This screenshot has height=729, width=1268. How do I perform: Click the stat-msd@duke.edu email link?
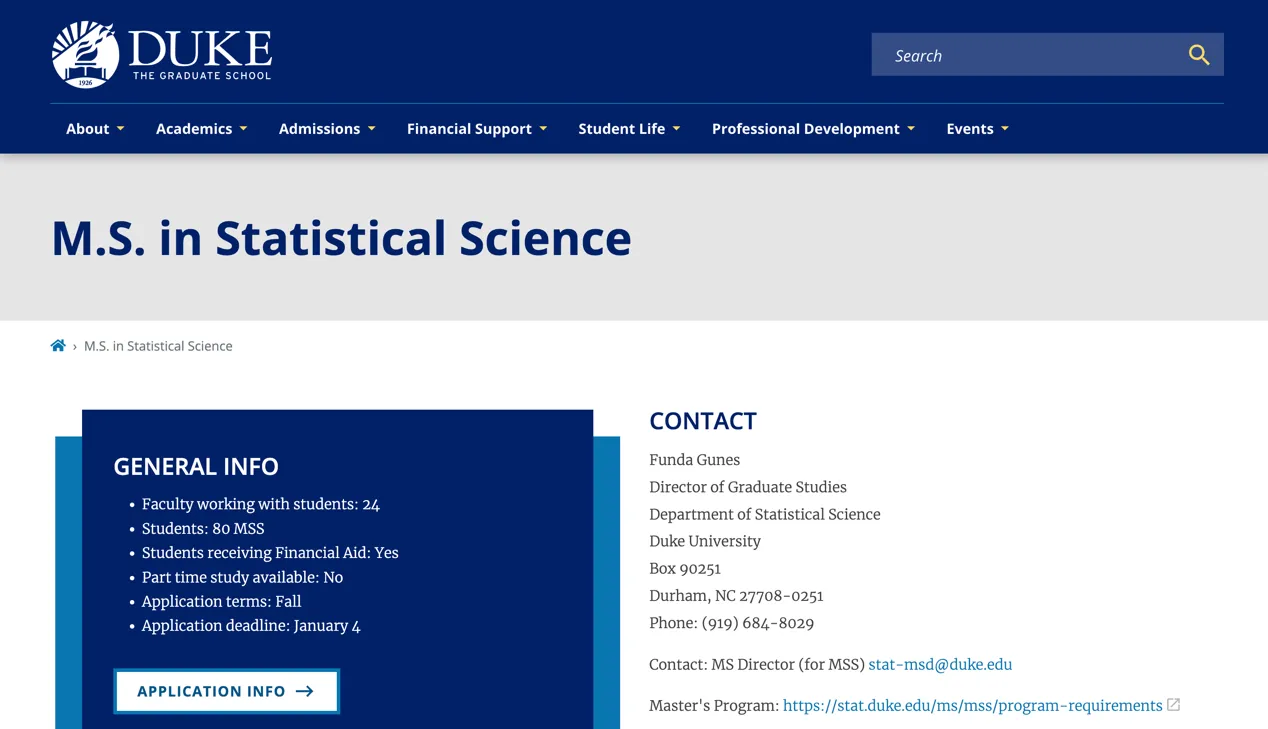940,665
